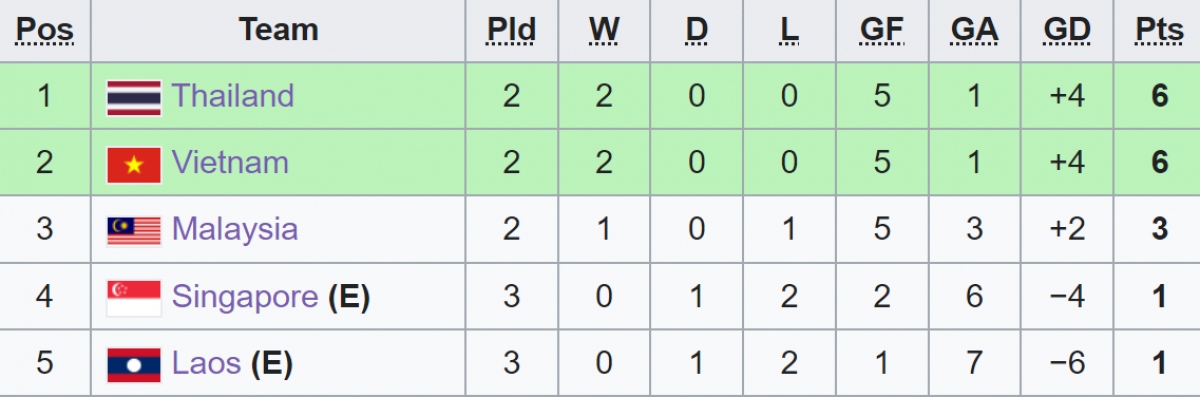Click the Pts column header
The height and width of the screenshot is (397, 1200).
(1159, 30)
